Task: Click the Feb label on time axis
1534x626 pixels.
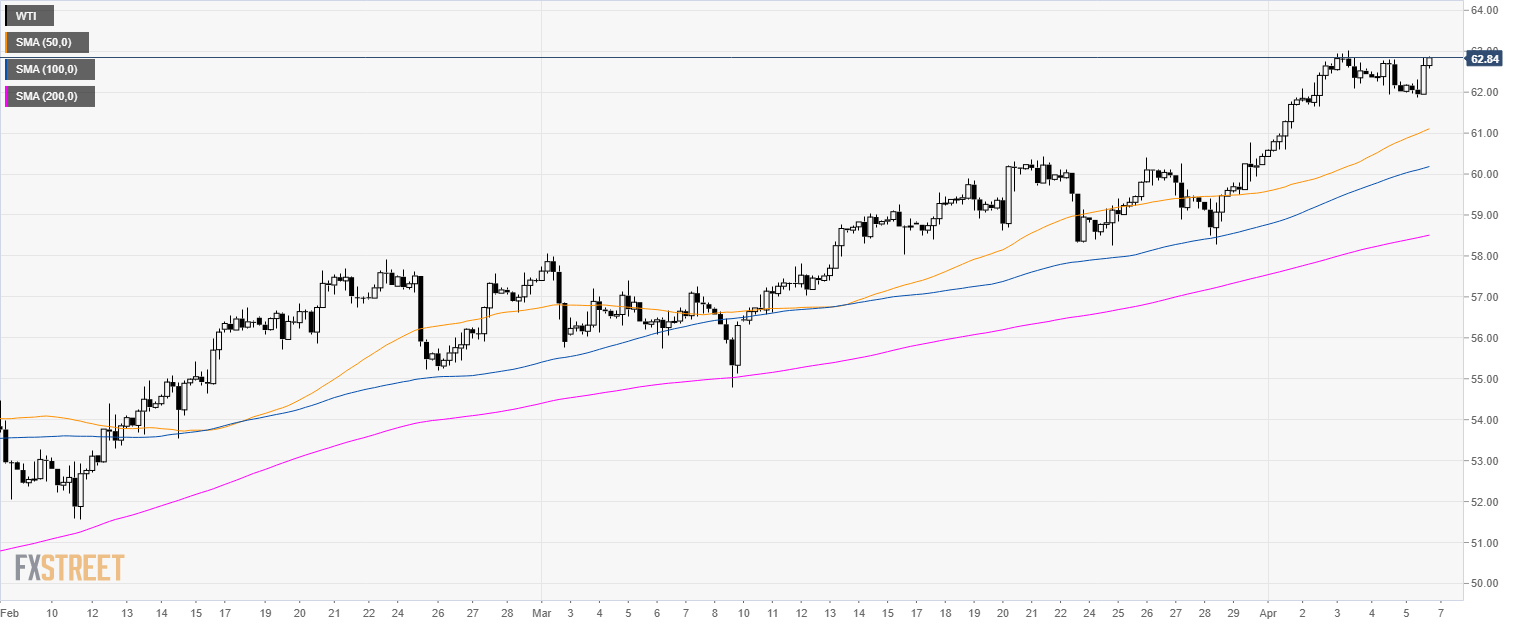Action: point(10,612)
